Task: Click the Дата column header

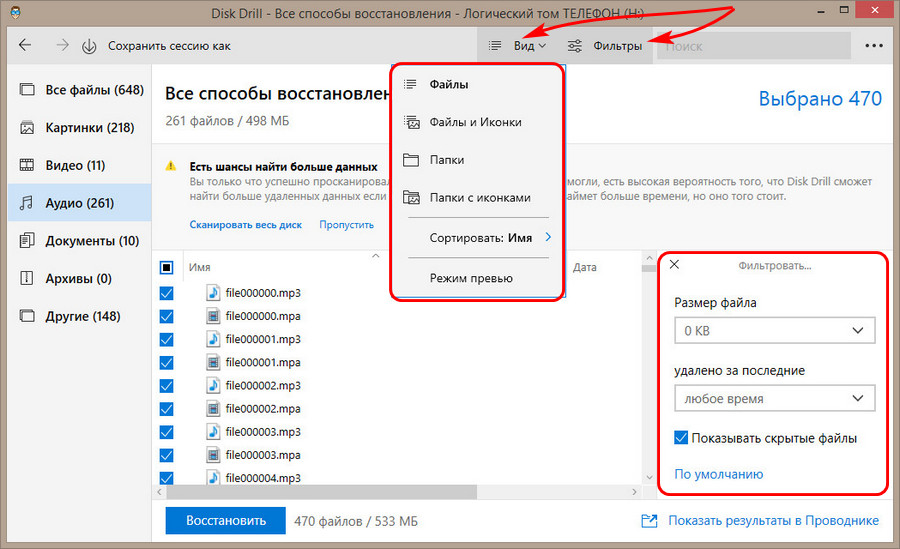Action: (x=584, y=267)
